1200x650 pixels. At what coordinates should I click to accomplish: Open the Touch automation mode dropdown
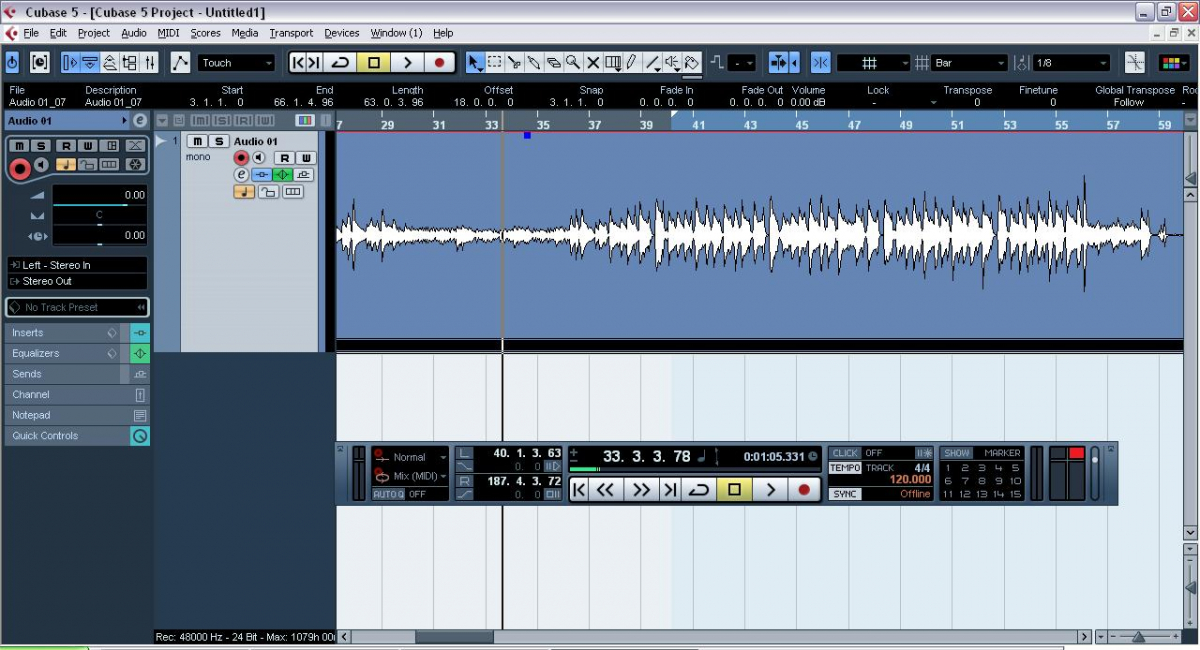point(236,63)
